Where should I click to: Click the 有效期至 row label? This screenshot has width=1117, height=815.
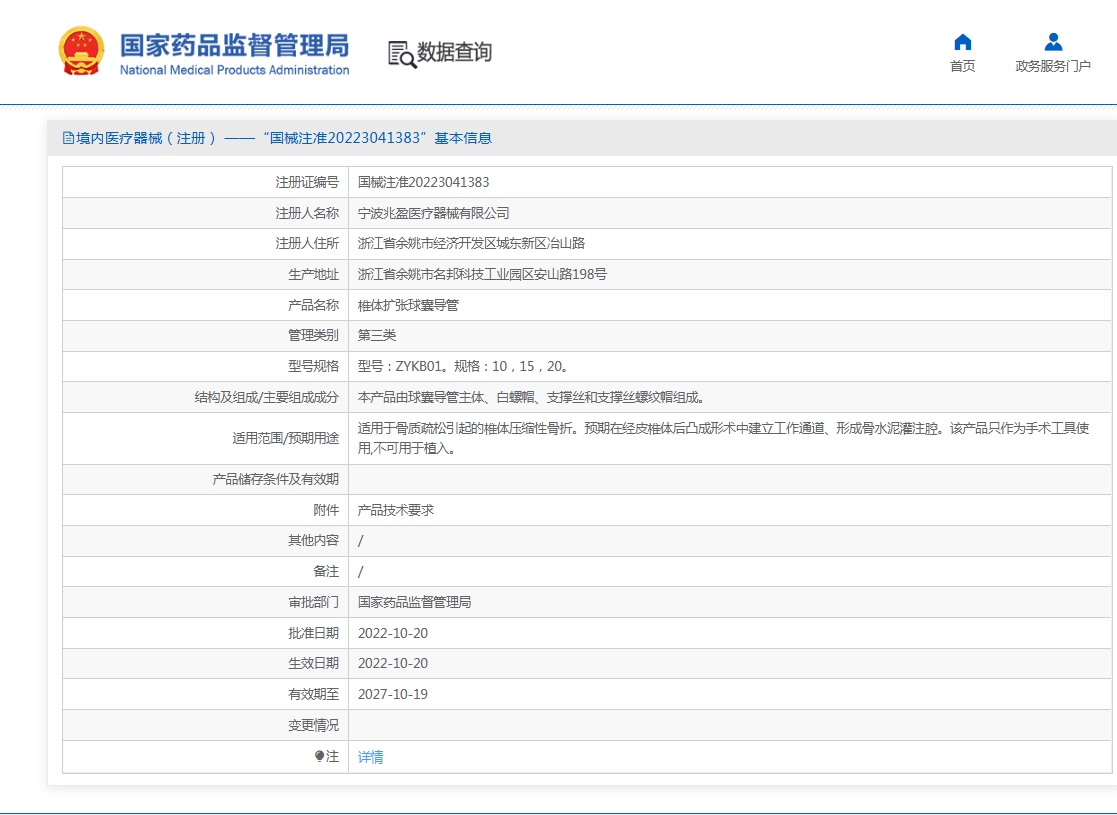tap(313, 695)
